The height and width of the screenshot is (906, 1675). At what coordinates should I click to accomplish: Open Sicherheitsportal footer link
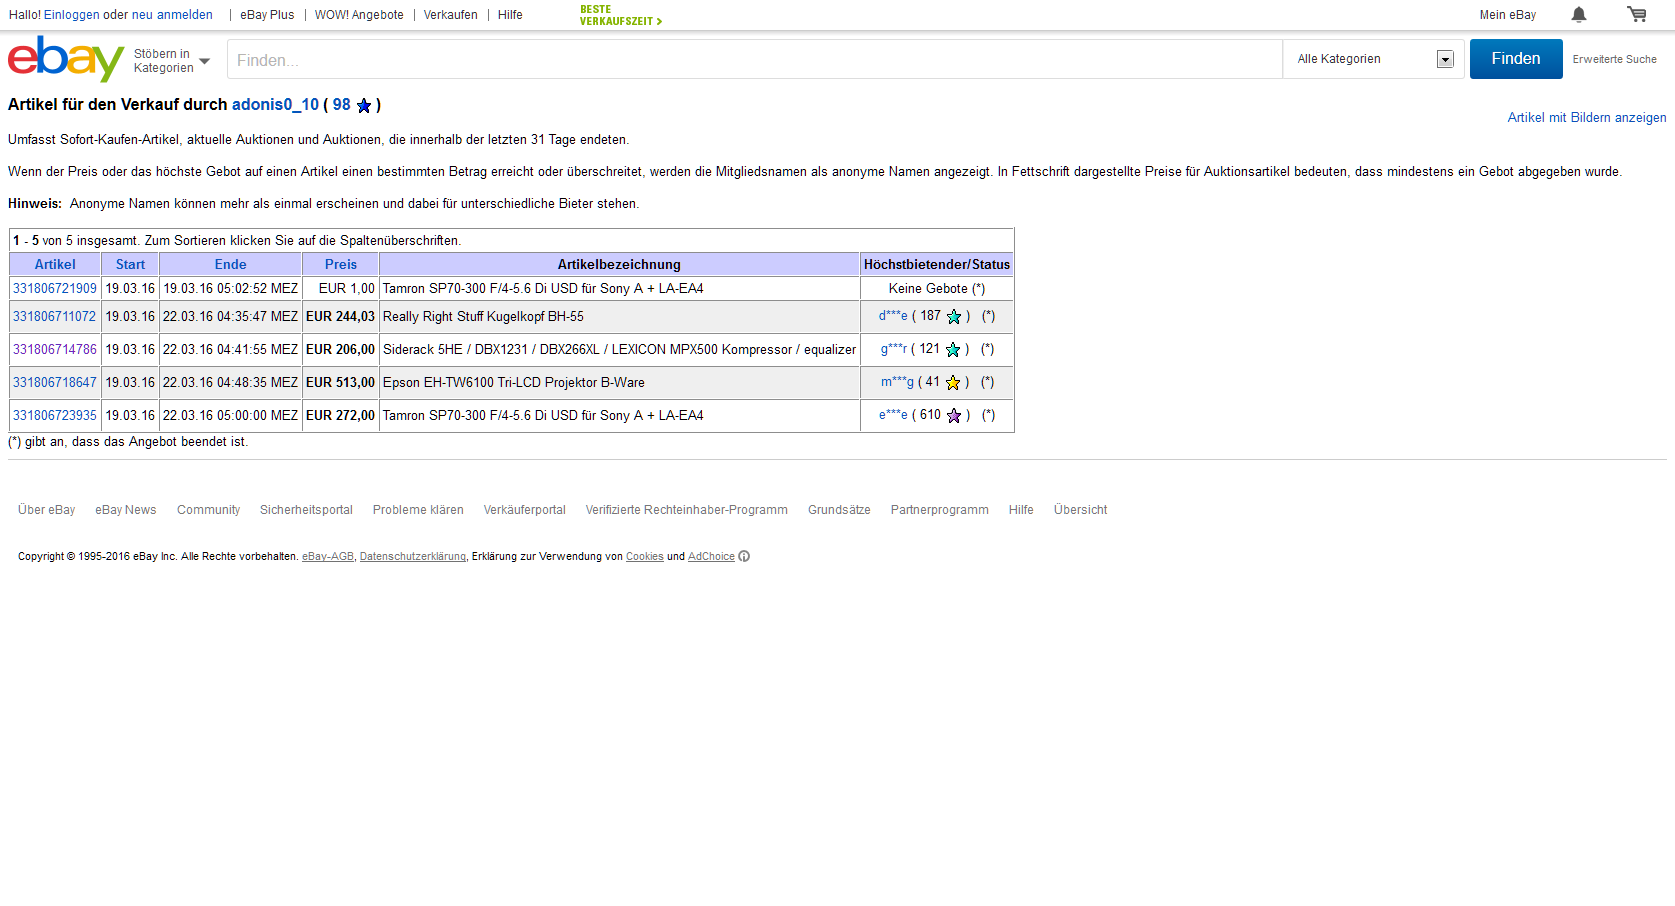coord(306,510)
